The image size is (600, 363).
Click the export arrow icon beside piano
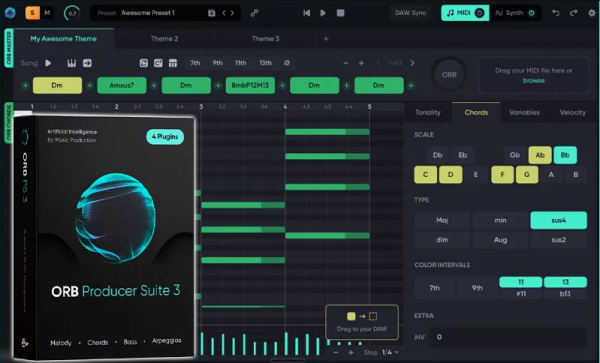coord(87,63)
